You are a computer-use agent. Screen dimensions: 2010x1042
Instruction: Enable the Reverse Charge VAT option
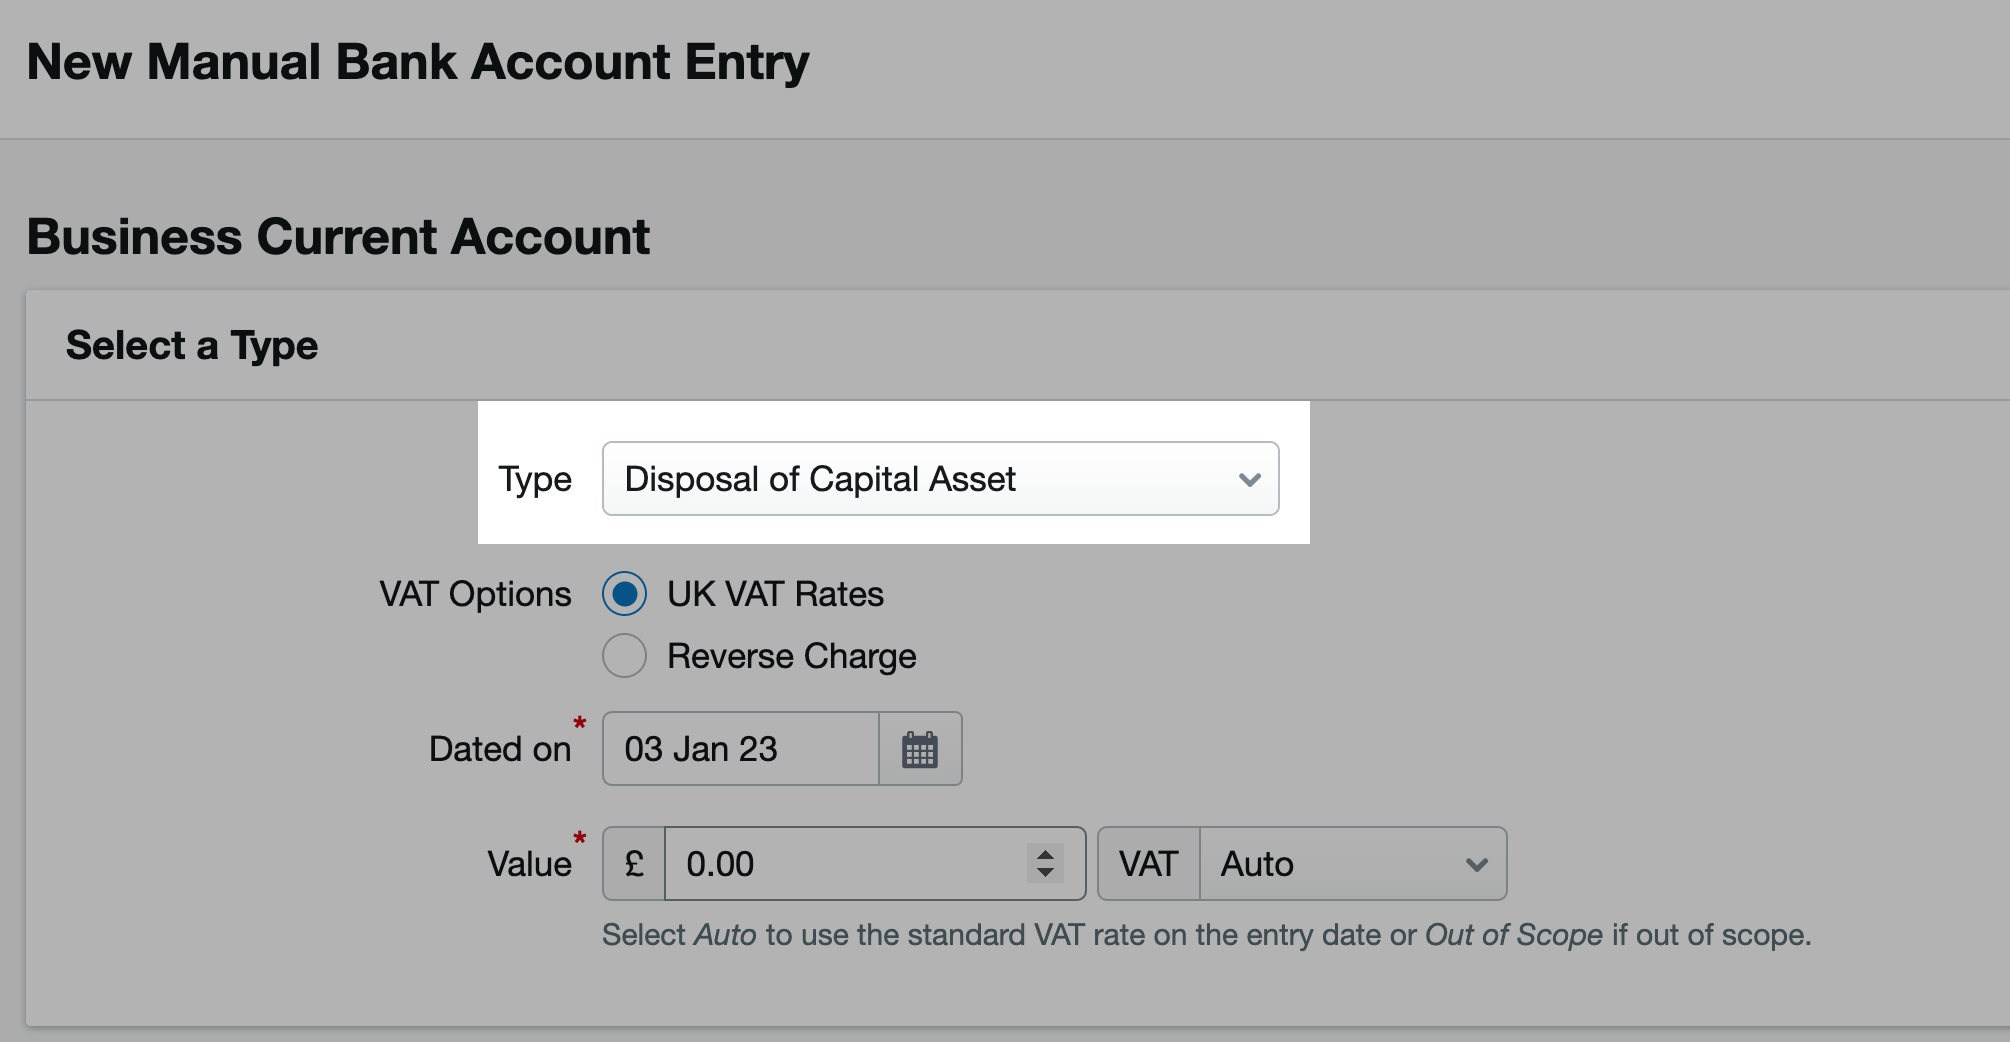[624, 656]
